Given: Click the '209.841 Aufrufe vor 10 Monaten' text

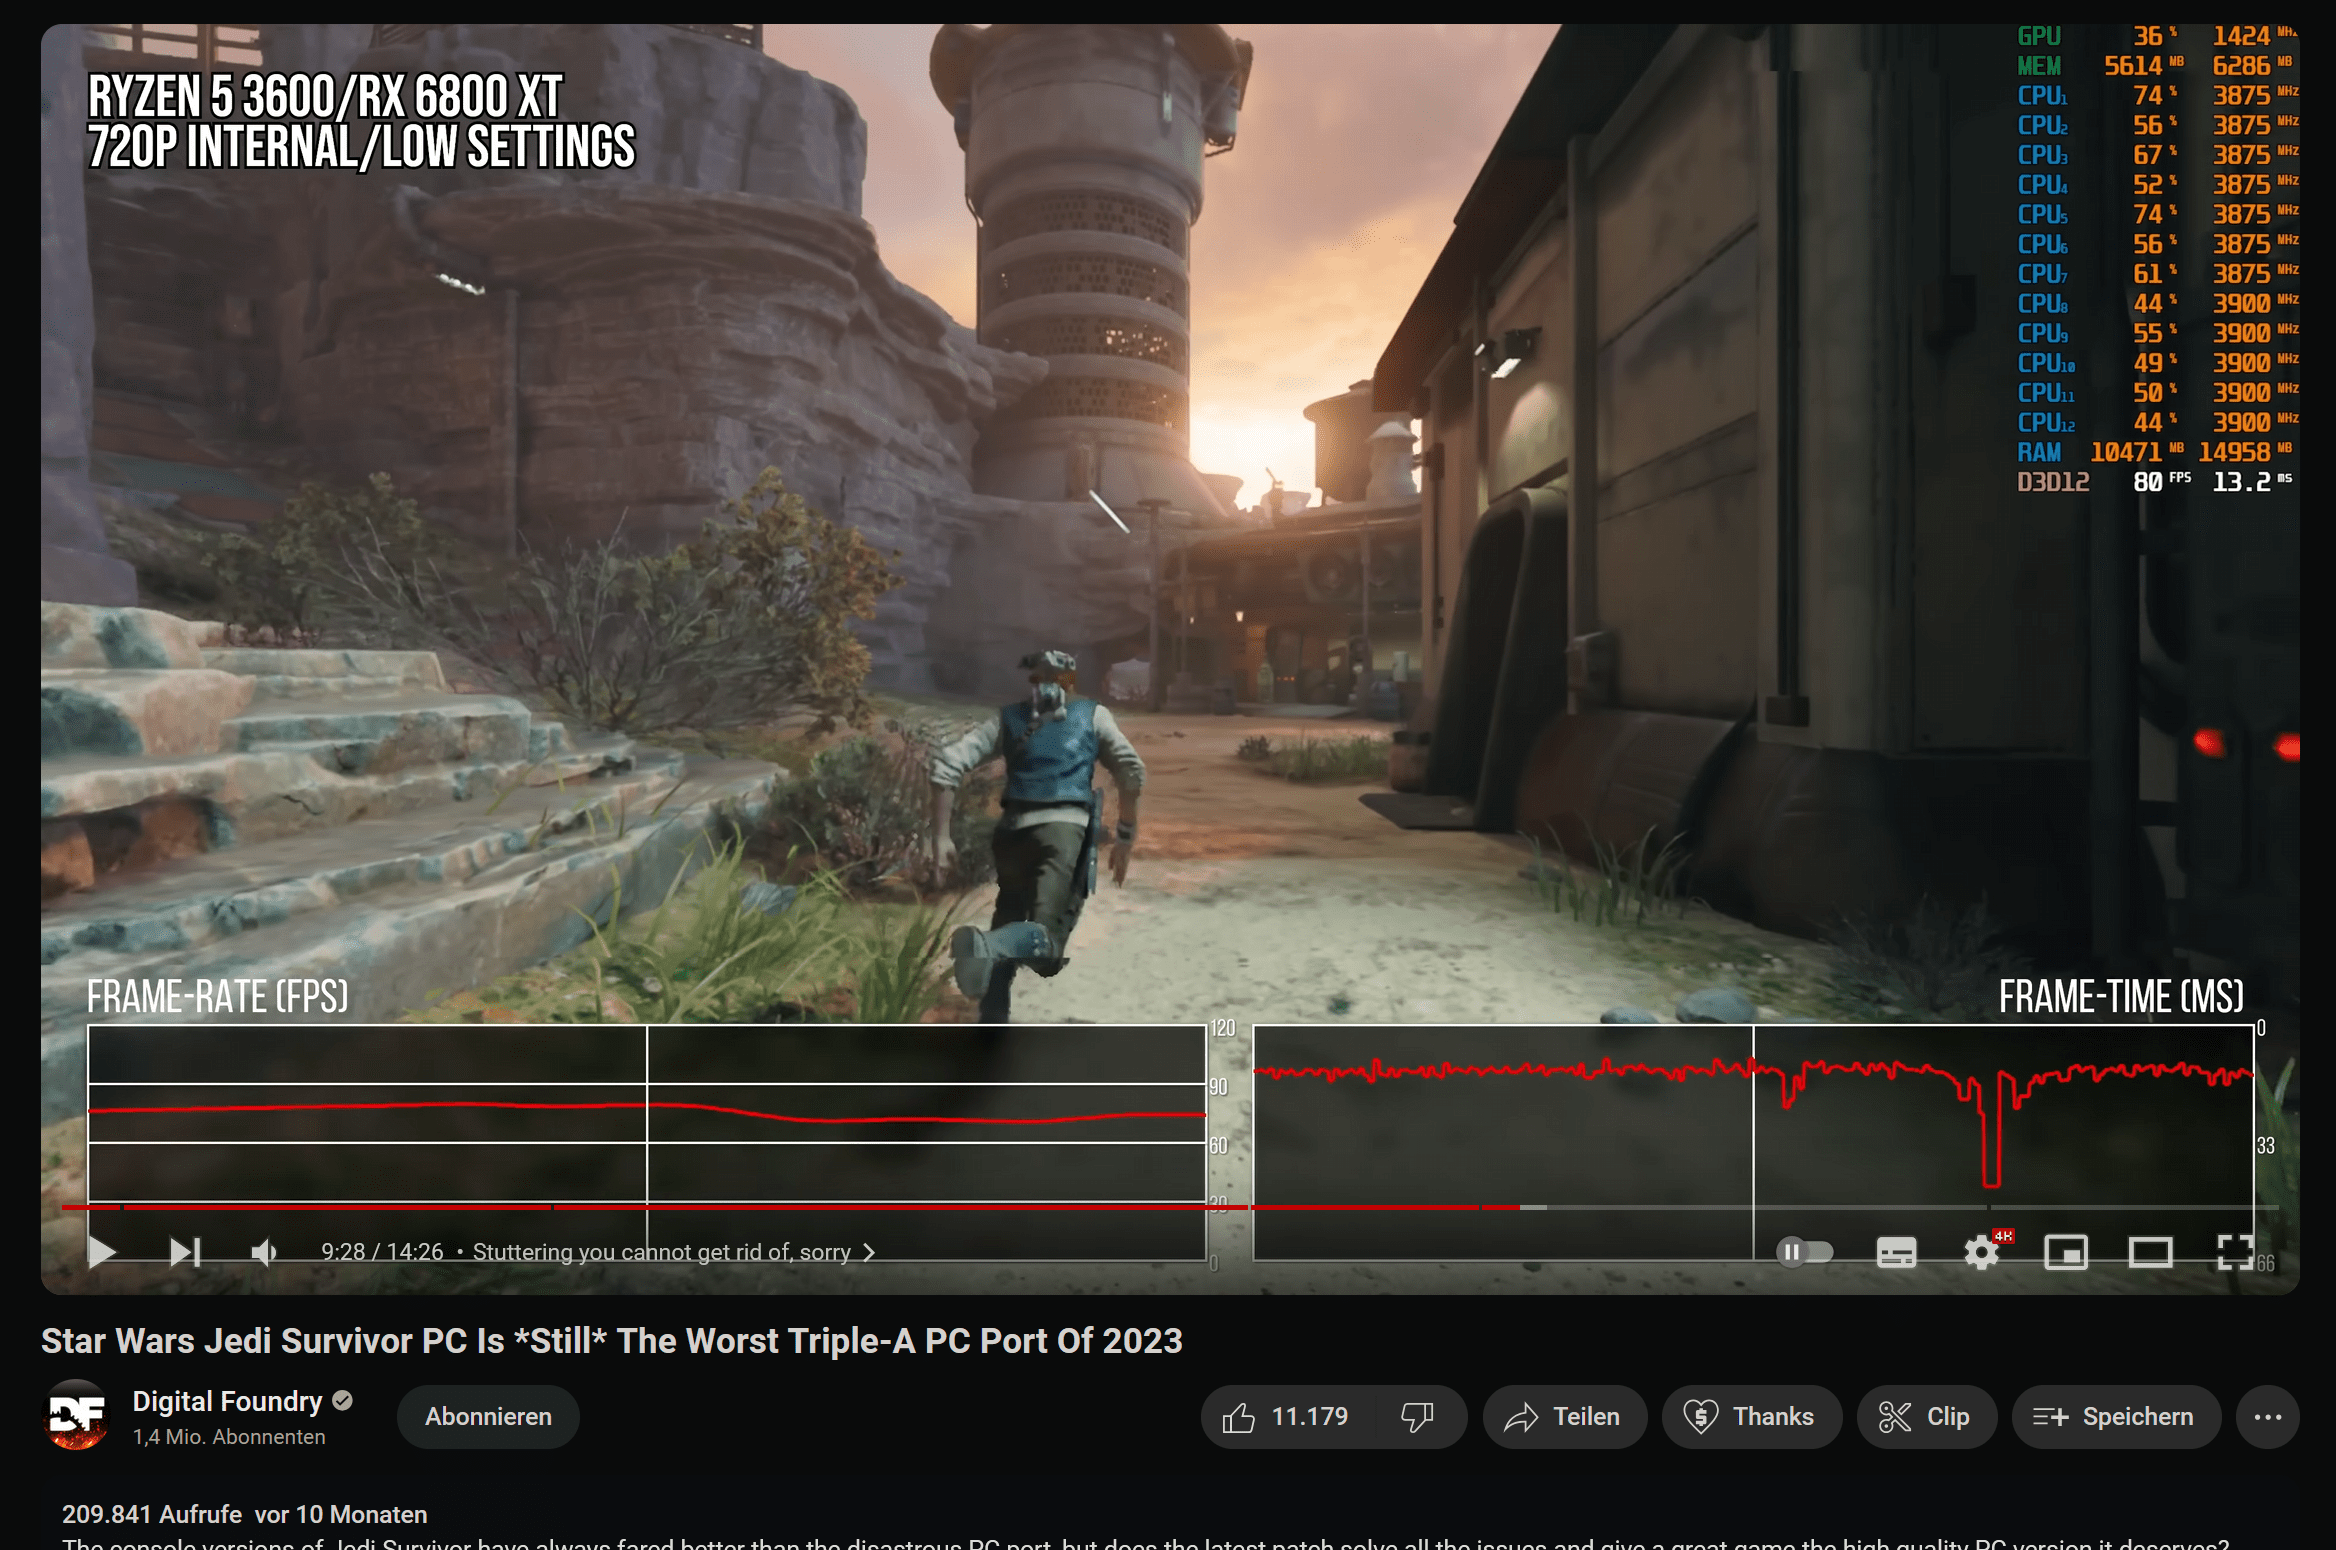Looking at the screenshot, I should tap(245, 1514).
